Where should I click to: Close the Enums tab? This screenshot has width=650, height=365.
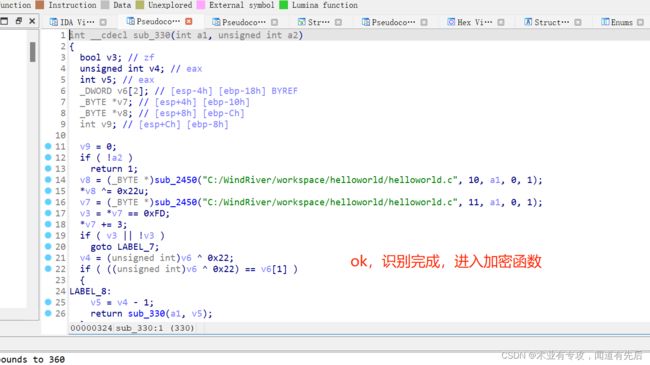pos(640,22)
